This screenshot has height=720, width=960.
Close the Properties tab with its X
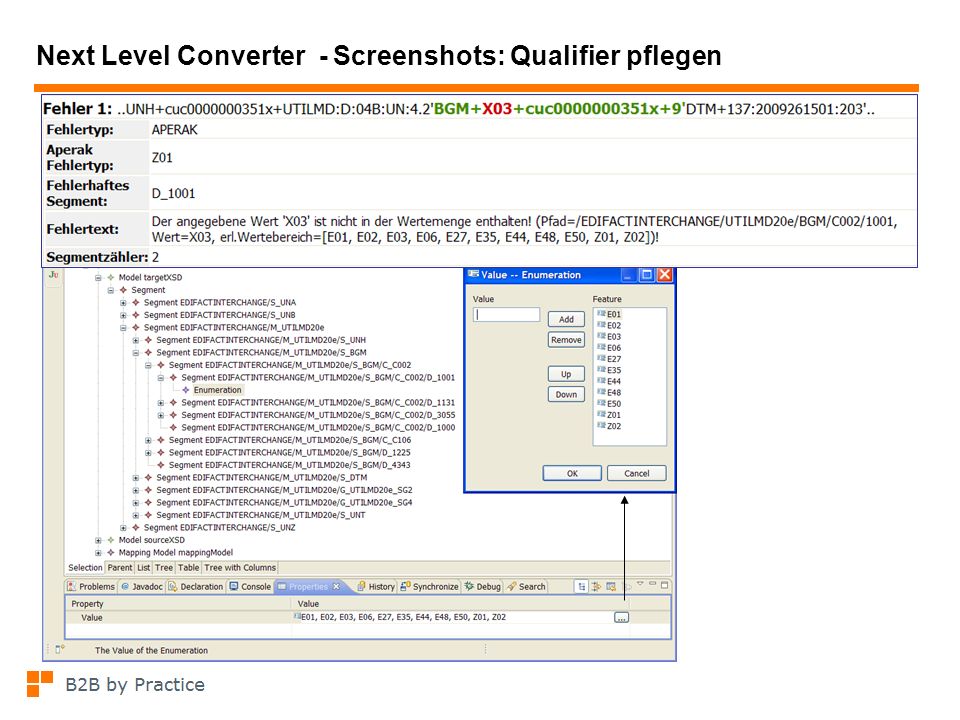coord(336,587)
